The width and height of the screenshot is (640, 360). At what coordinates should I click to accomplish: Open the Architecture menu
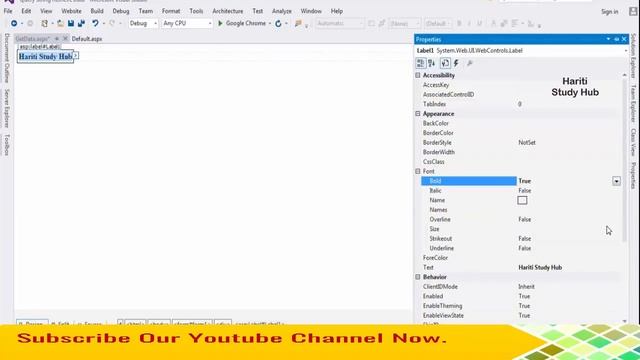click(x=228, y=11)
